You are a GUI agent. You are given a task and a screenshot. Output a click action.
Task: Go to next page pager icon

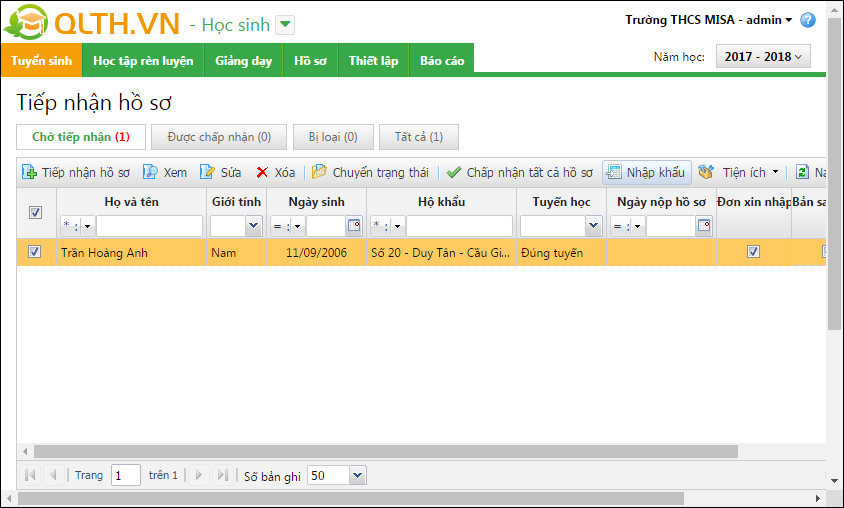(x=199, y=475)
